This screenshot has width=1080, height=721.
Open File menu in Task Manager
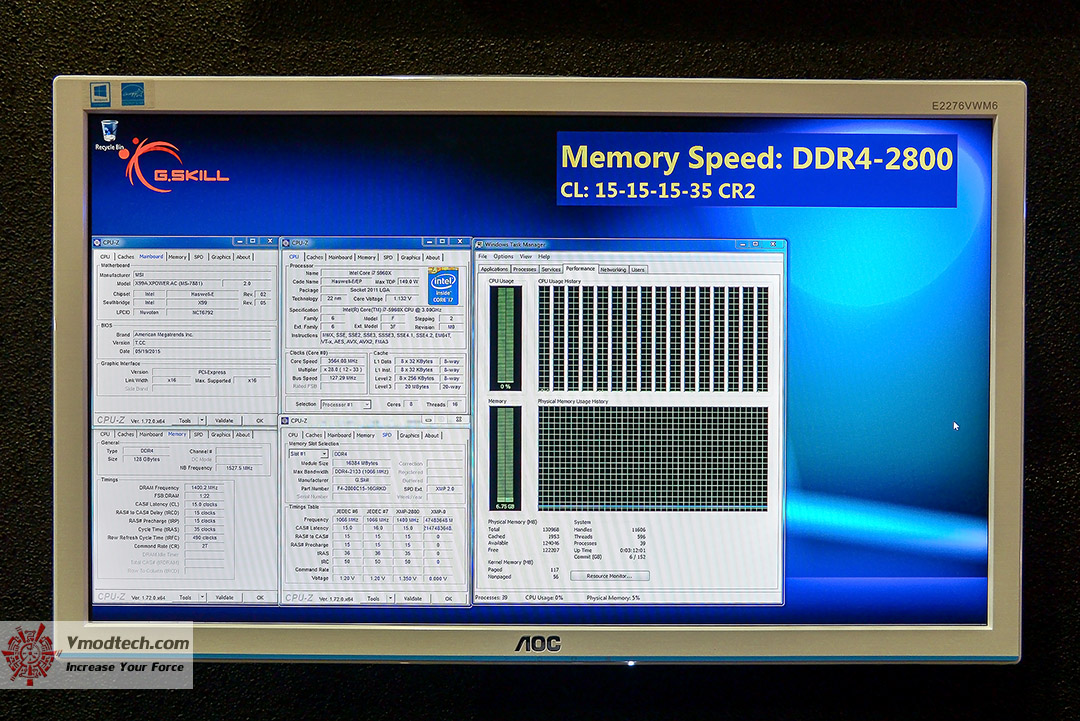483,256
